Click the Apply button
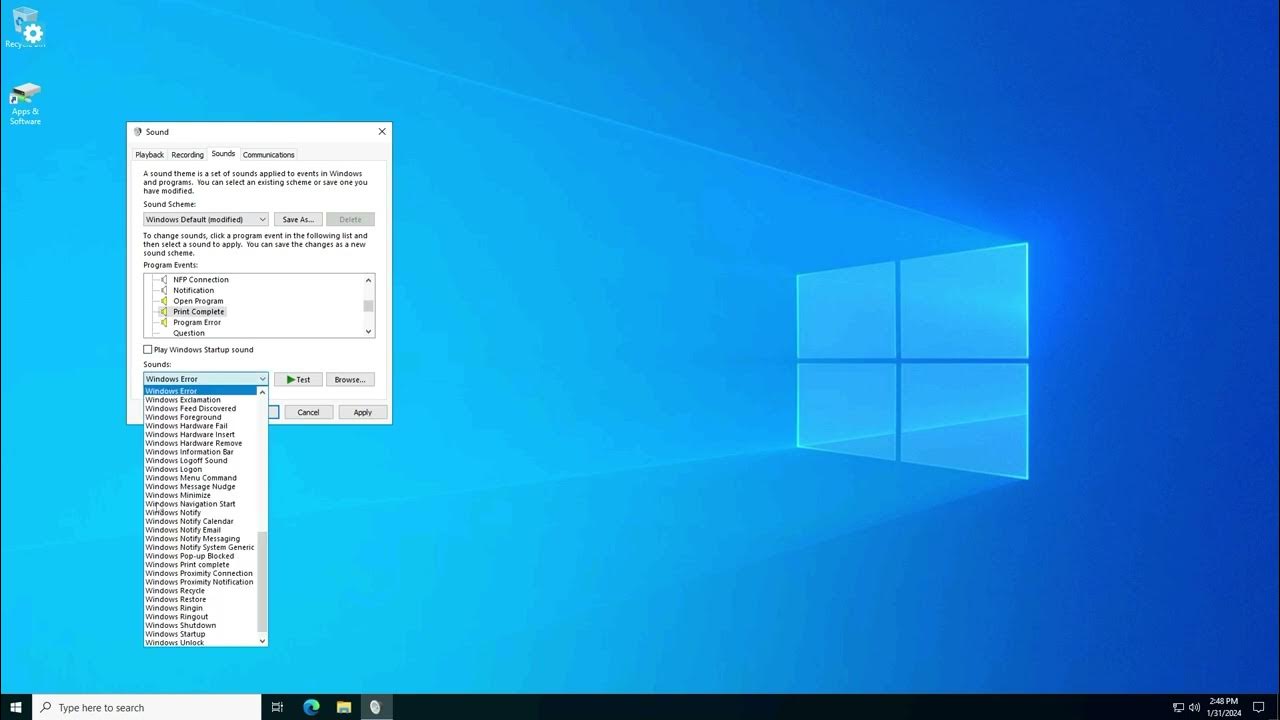 [x=362, y=412]
